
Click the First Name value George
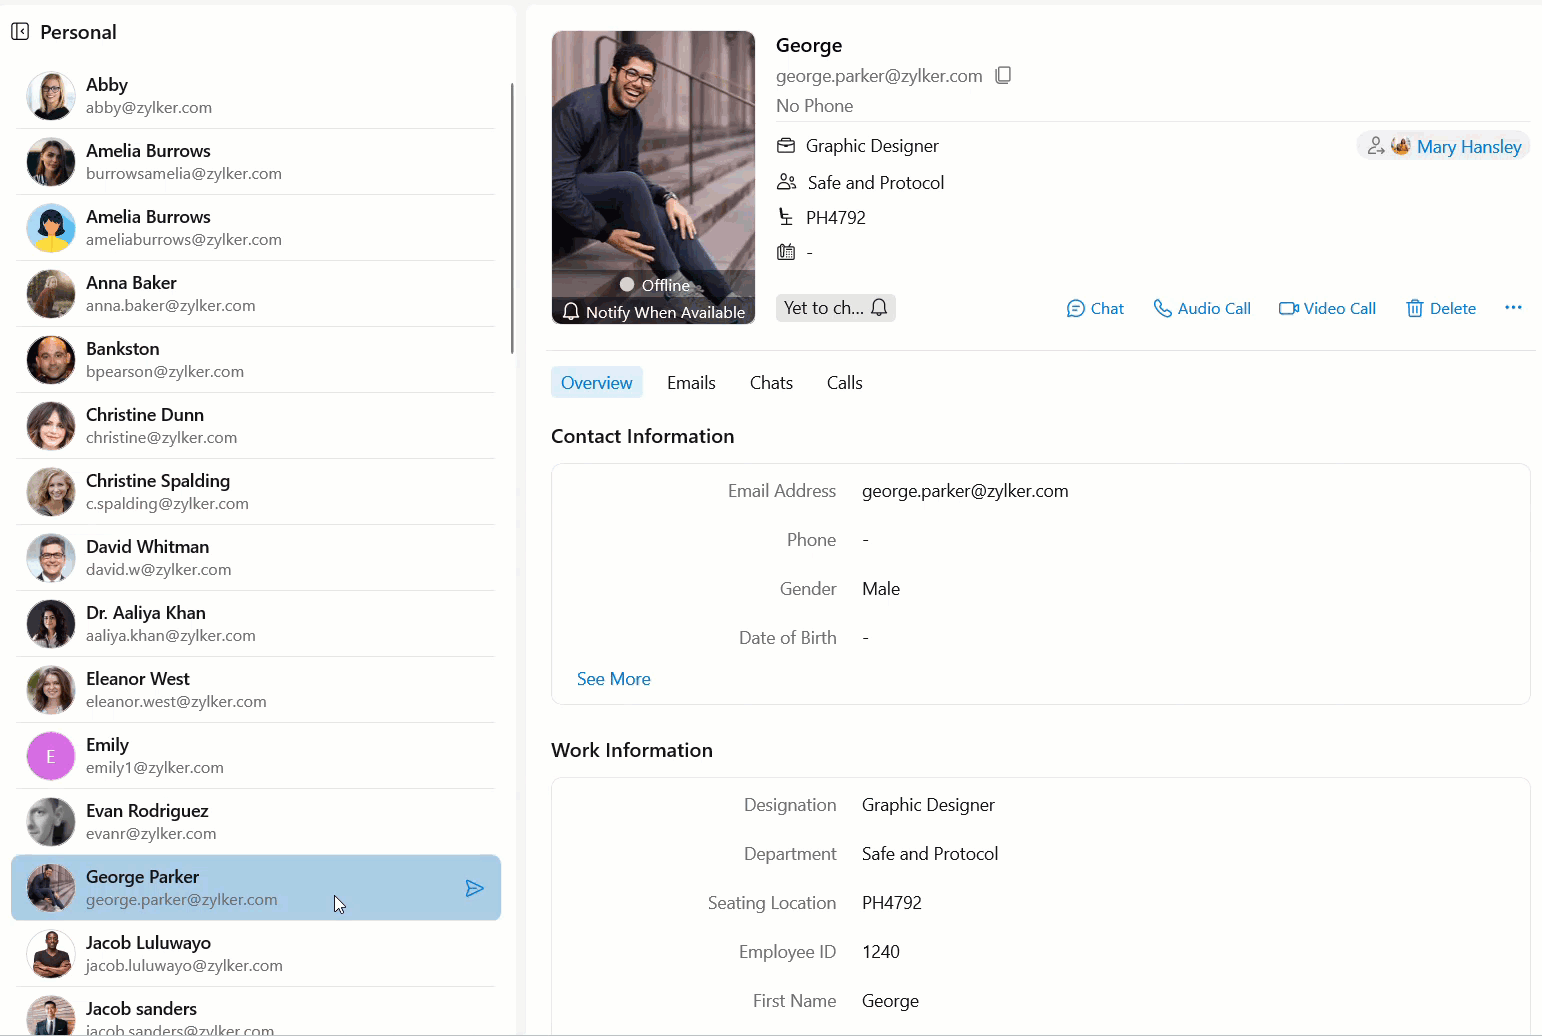pos(890,1001)
